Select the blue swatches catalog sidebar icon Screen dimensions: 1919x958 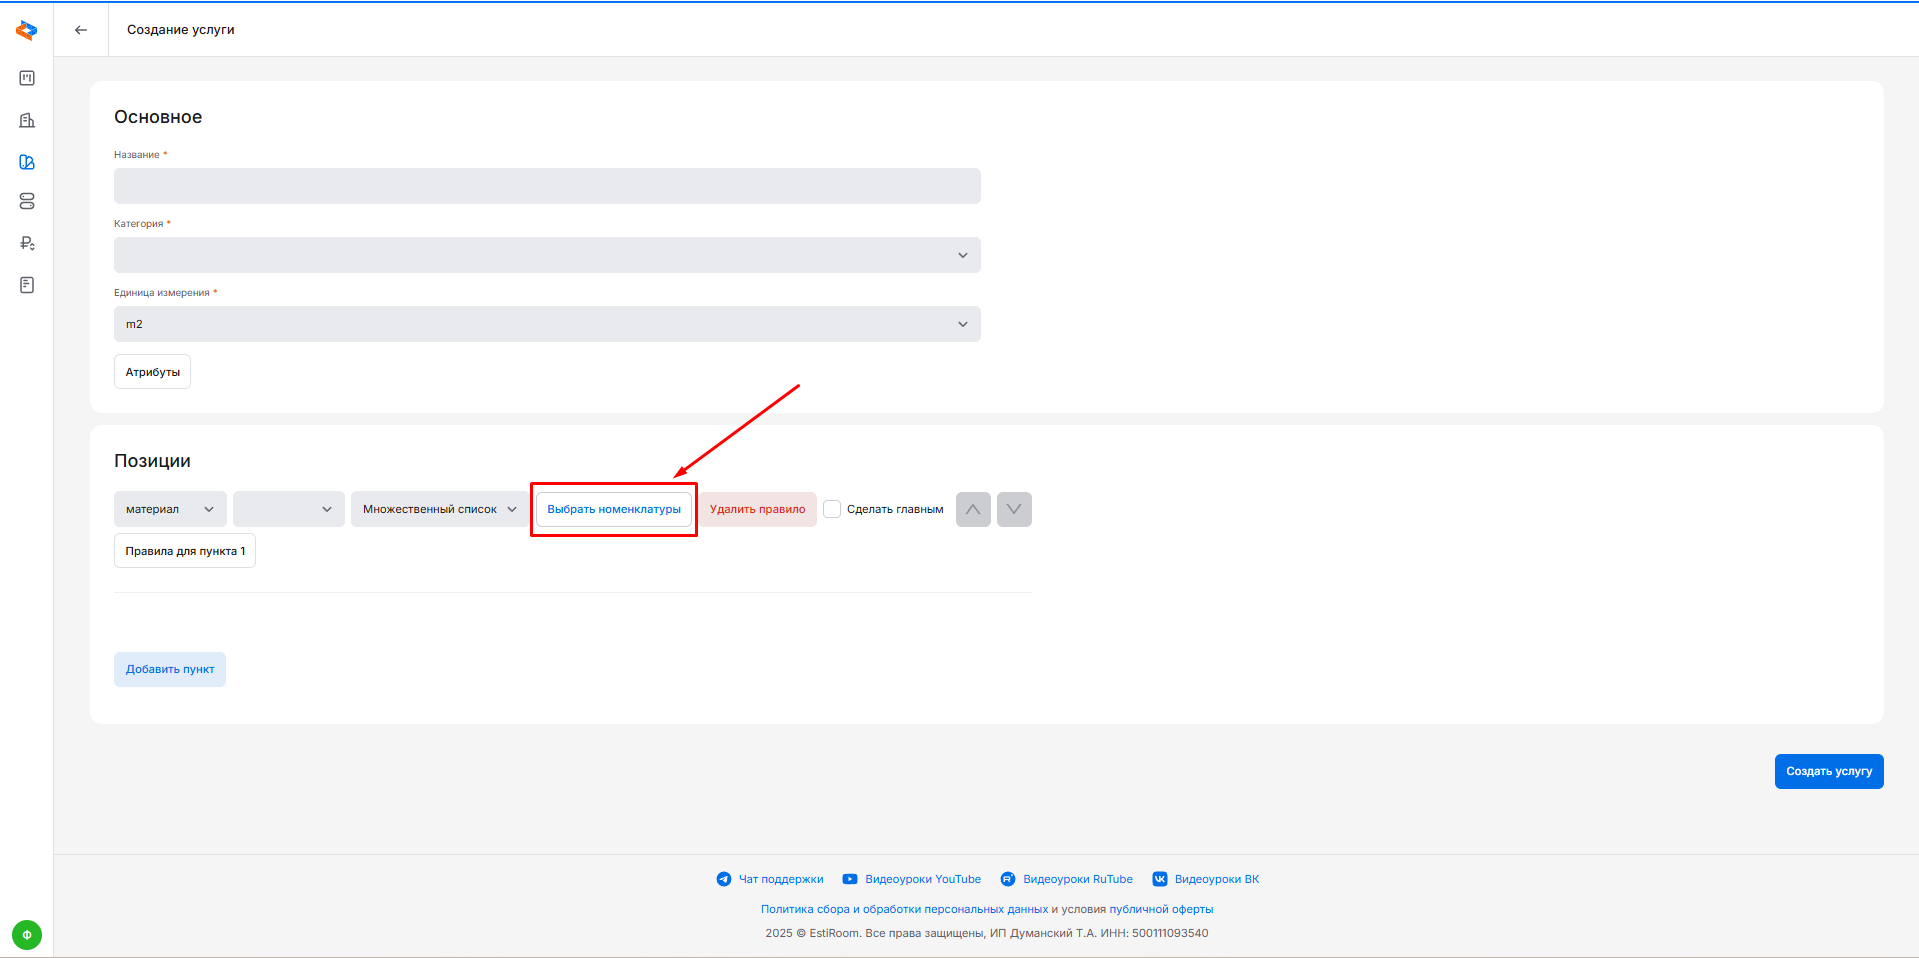(x=27, y=162)
